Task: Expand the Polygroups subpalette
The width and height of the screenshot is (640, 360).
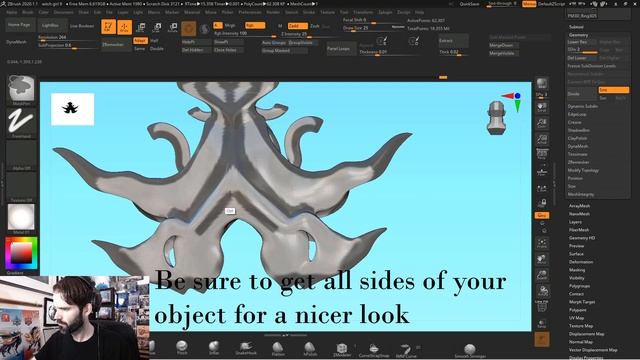Action: coord(579,286)
